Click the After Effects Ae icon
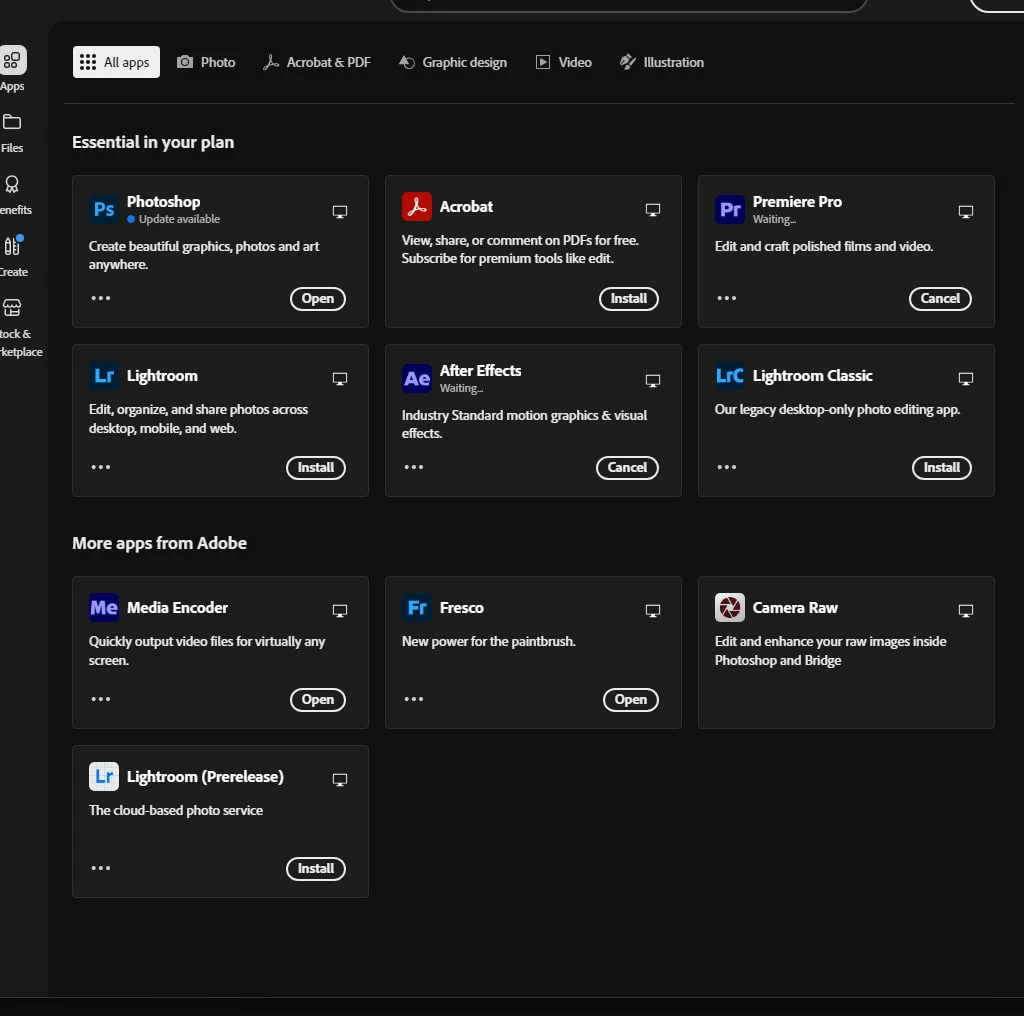Viewport: 1024px width, 1016px height. coord(417,379)
